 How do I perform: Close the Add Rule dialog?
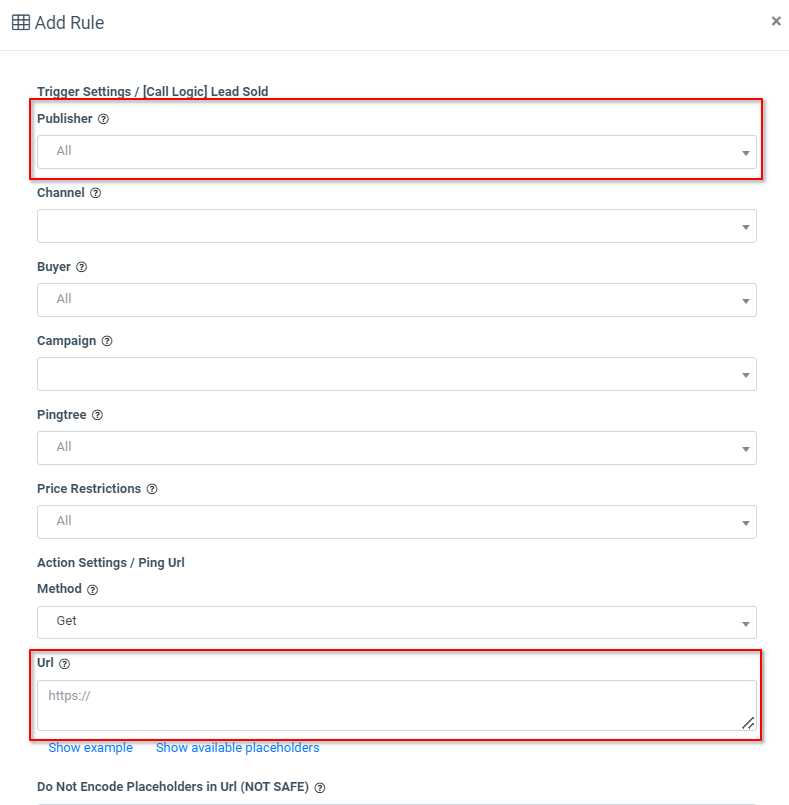(x=776, y=21)
